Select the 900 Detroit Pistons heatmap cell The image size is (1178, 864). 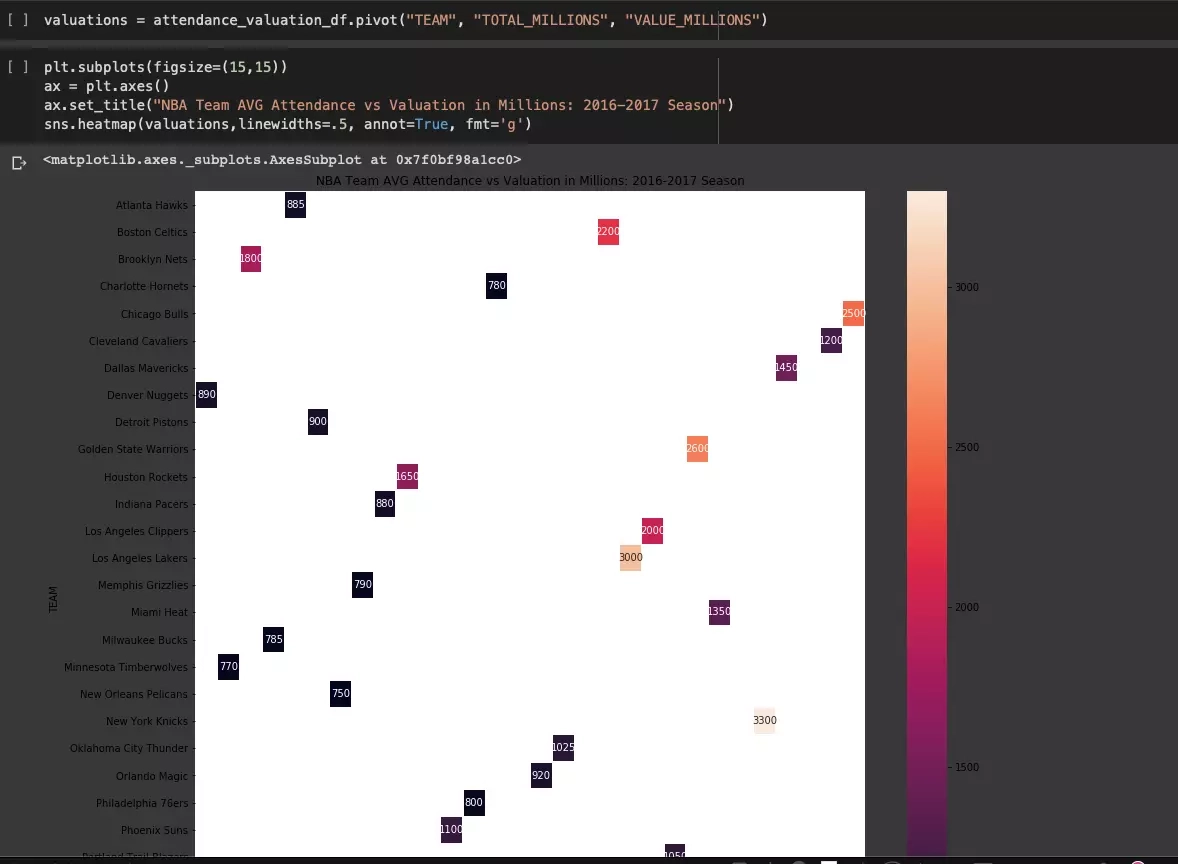tap(318, 421)
